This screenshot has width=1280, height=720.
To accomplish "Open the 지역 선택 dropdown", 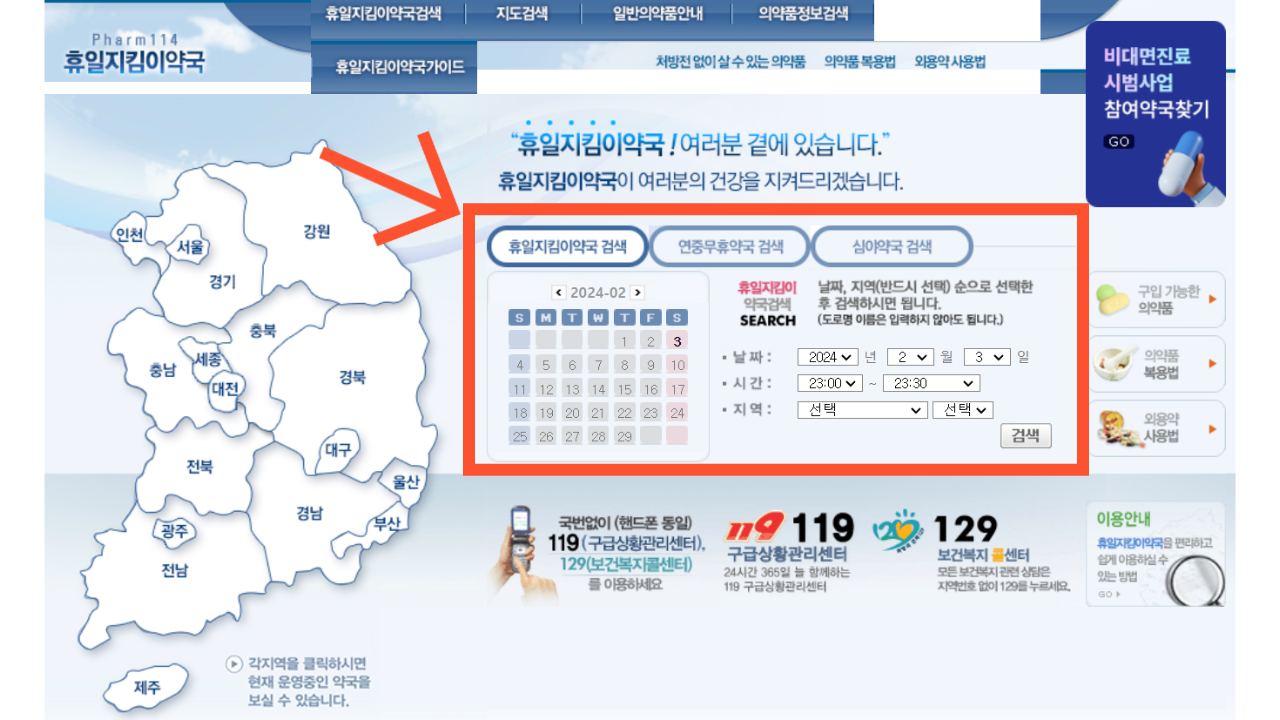I will click(x=861, y=409).
